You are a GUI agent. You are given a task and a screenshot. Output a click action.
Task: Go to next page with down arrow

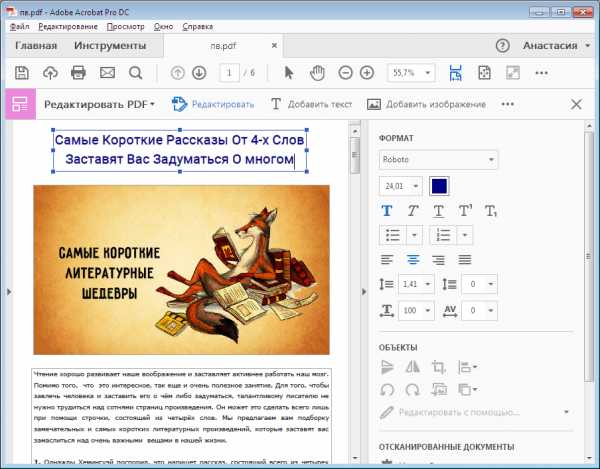pyautogui.click(x=199, y=73)
